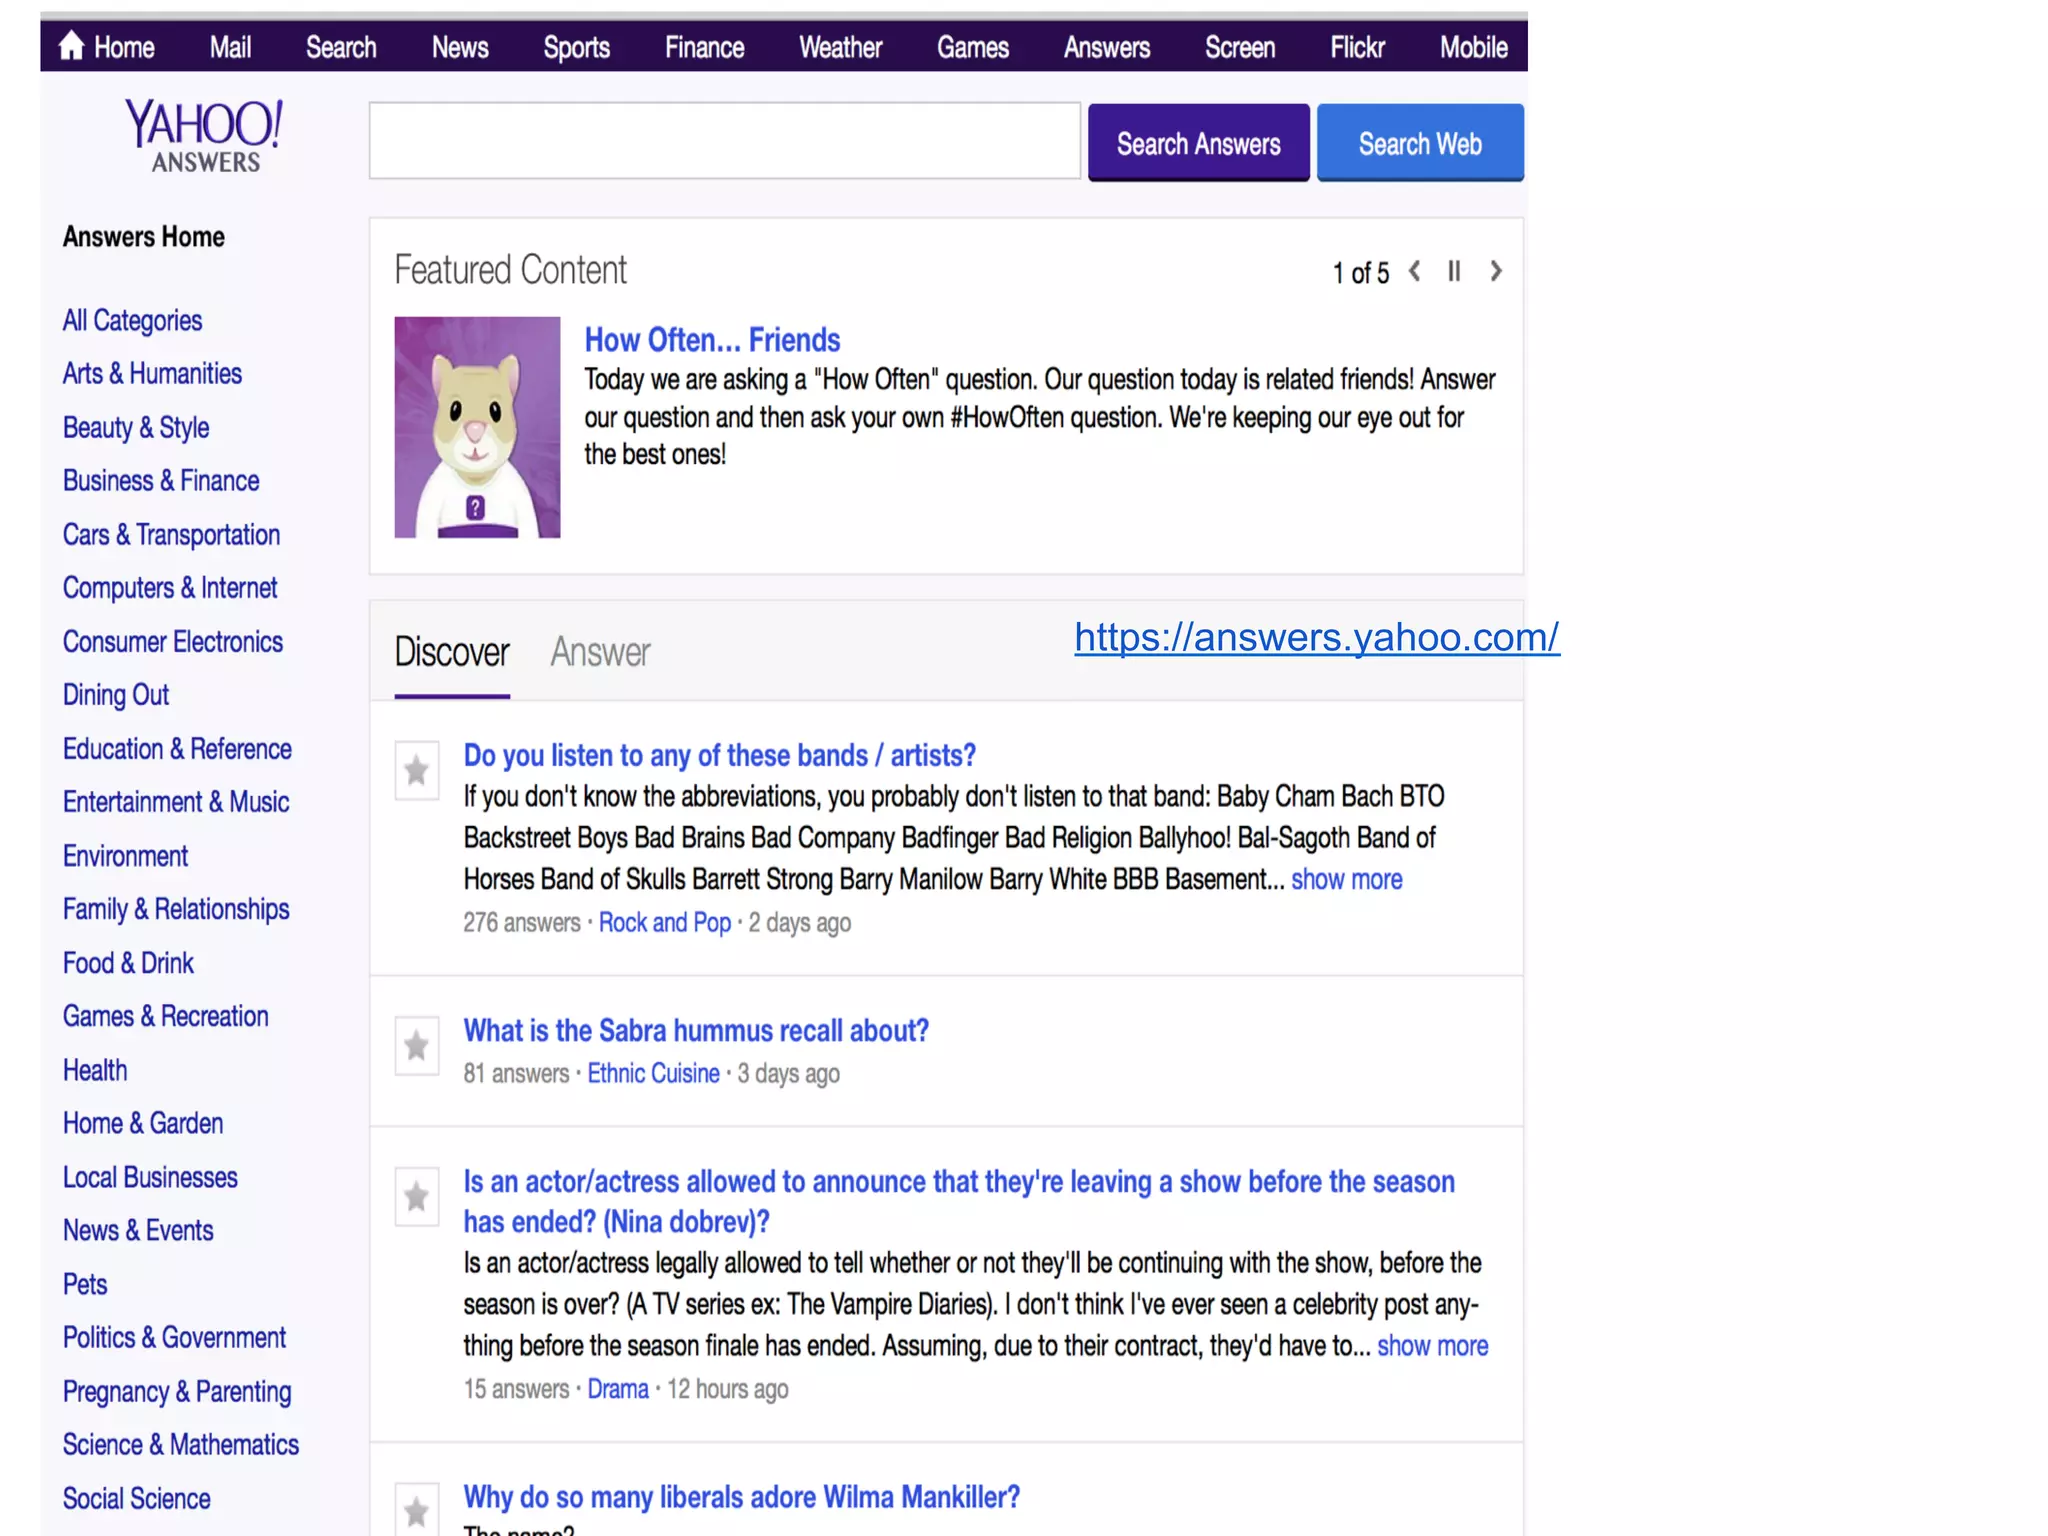The height and width of the screenshot is (1536, 2048).
Task: Select the Discover tab
Action: pos(452,652)
